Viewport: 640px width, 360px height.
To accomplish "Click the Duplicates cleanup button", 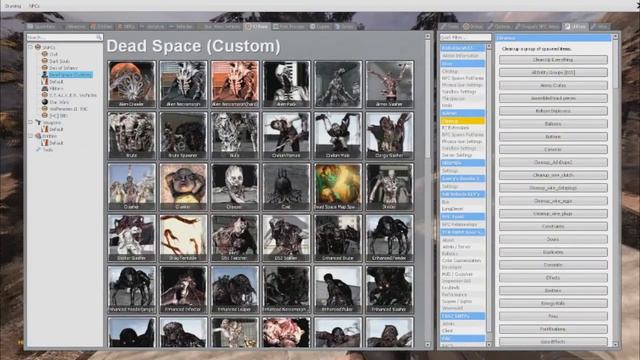I will point(553,252).
